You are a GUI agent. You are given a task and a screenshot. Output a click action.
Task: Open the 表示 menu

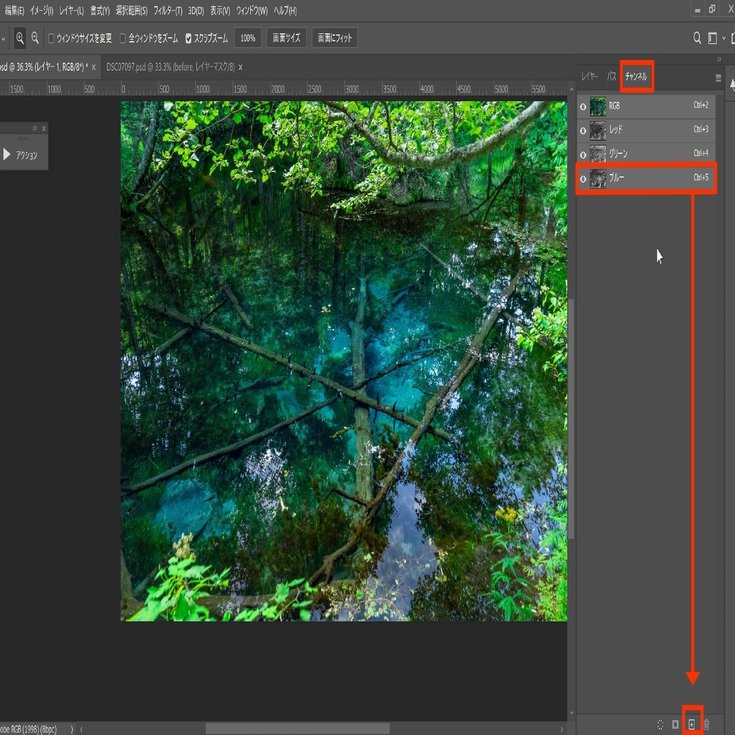tap(220, 10)
